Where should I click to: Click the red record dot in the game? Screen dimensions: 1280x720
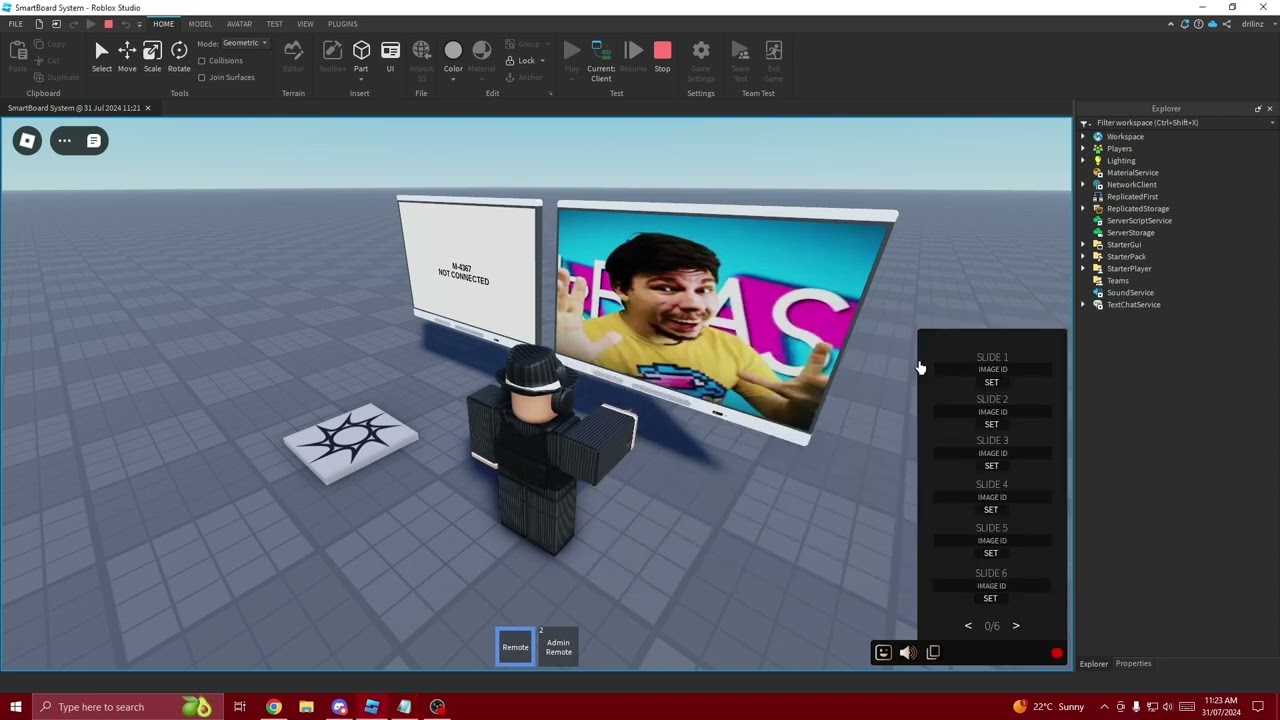tap(1056, 654)
